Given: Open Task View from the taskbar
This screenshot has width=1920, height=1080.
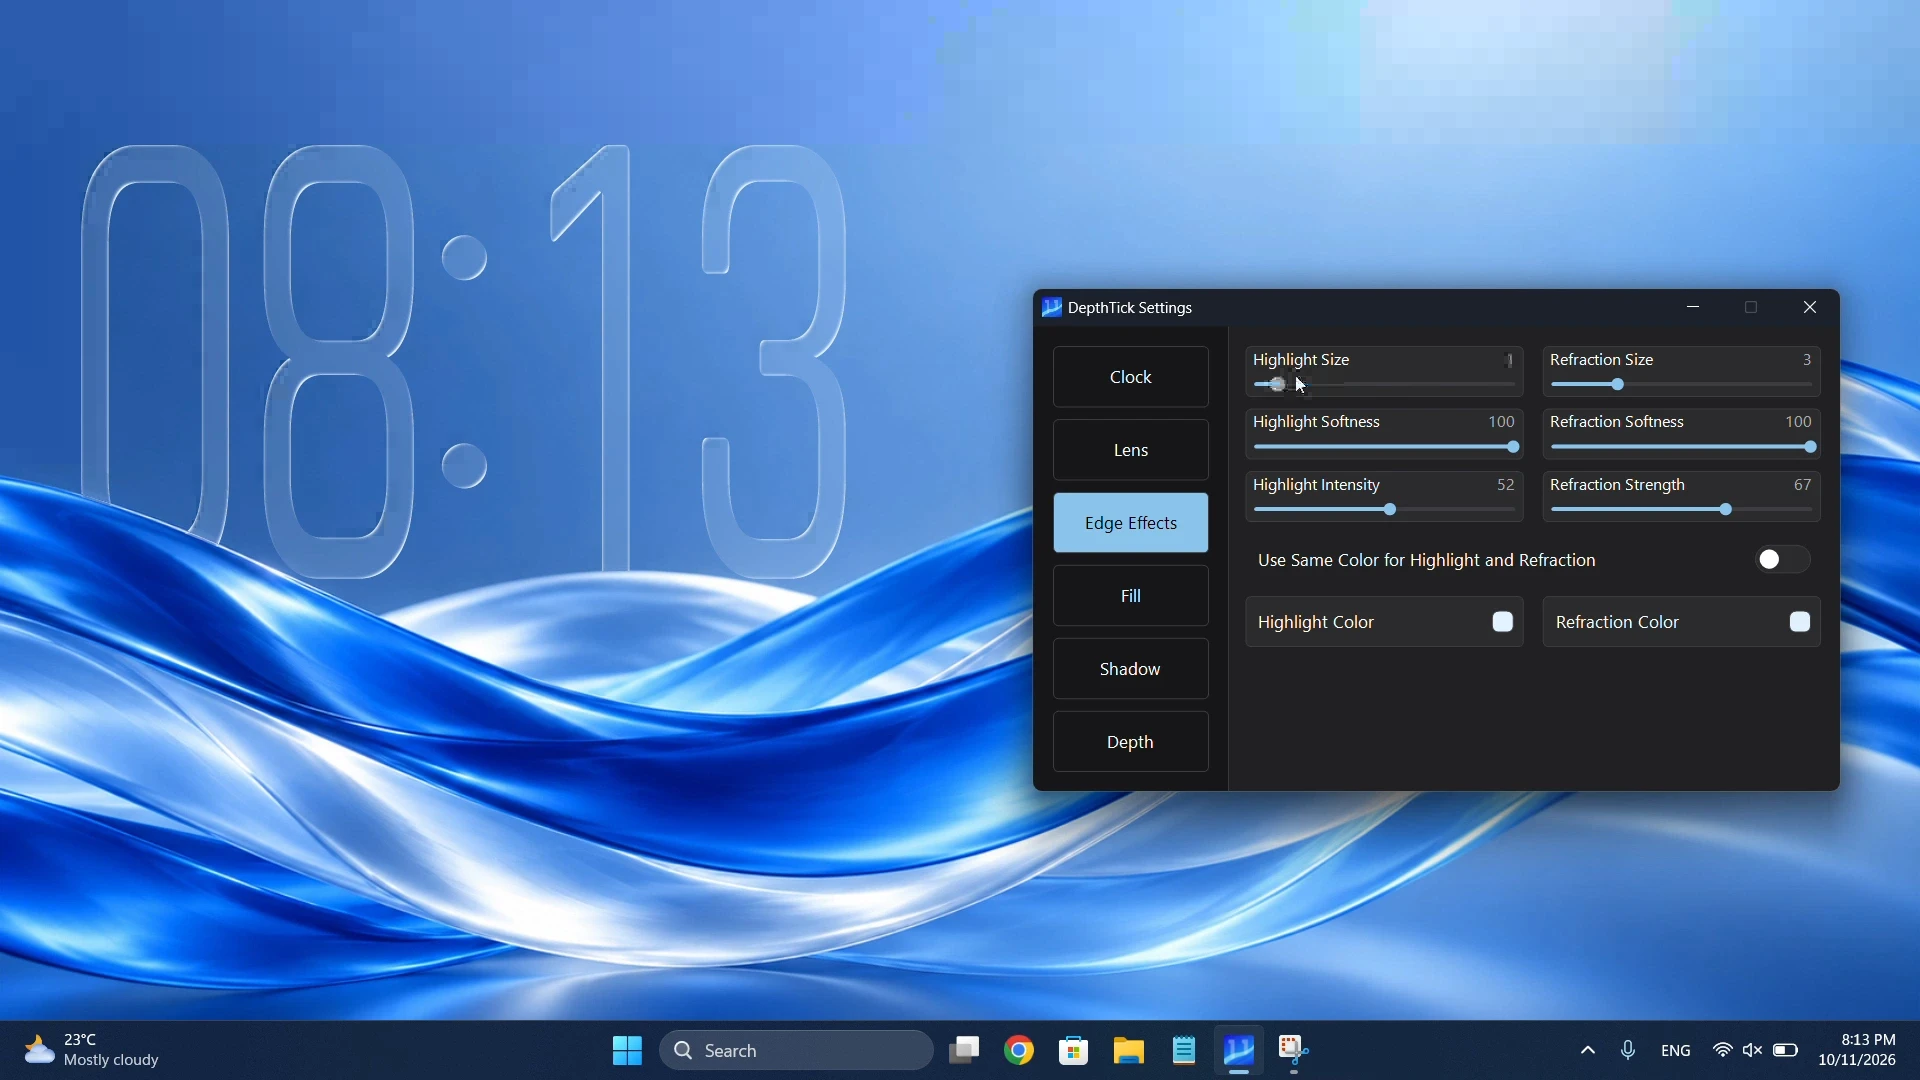Looking at the screenshot, I should click(x=965, y=1051).
